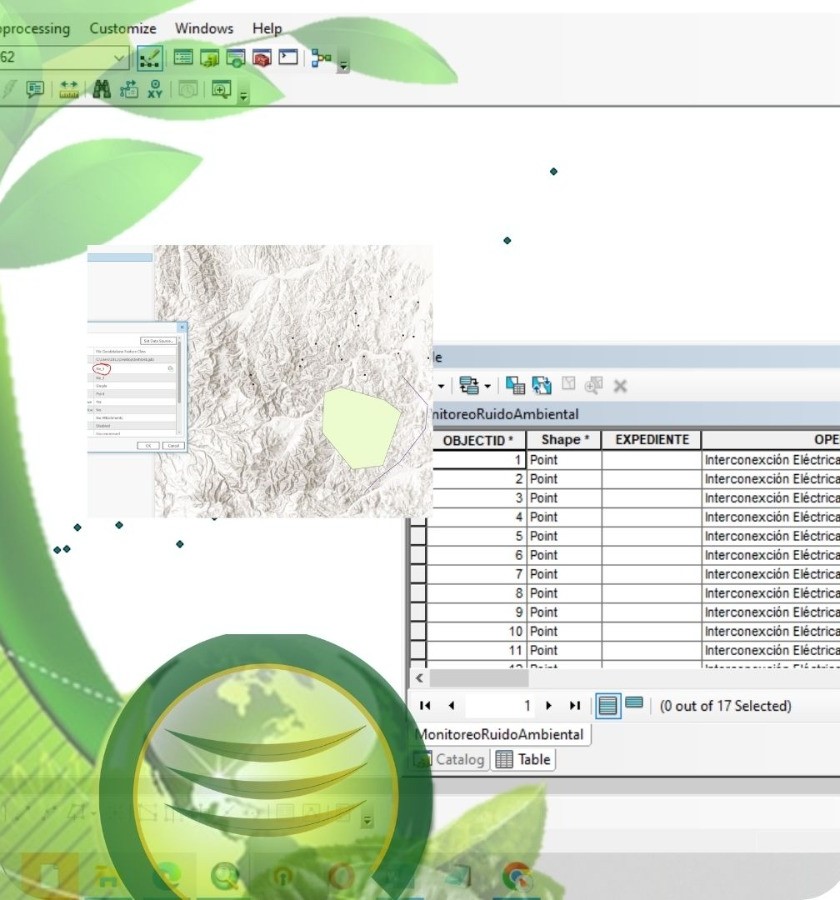Click the Switch Selection table icon
Image resolution: width=840 pixels, height=900 pixels.
point(542,385)
